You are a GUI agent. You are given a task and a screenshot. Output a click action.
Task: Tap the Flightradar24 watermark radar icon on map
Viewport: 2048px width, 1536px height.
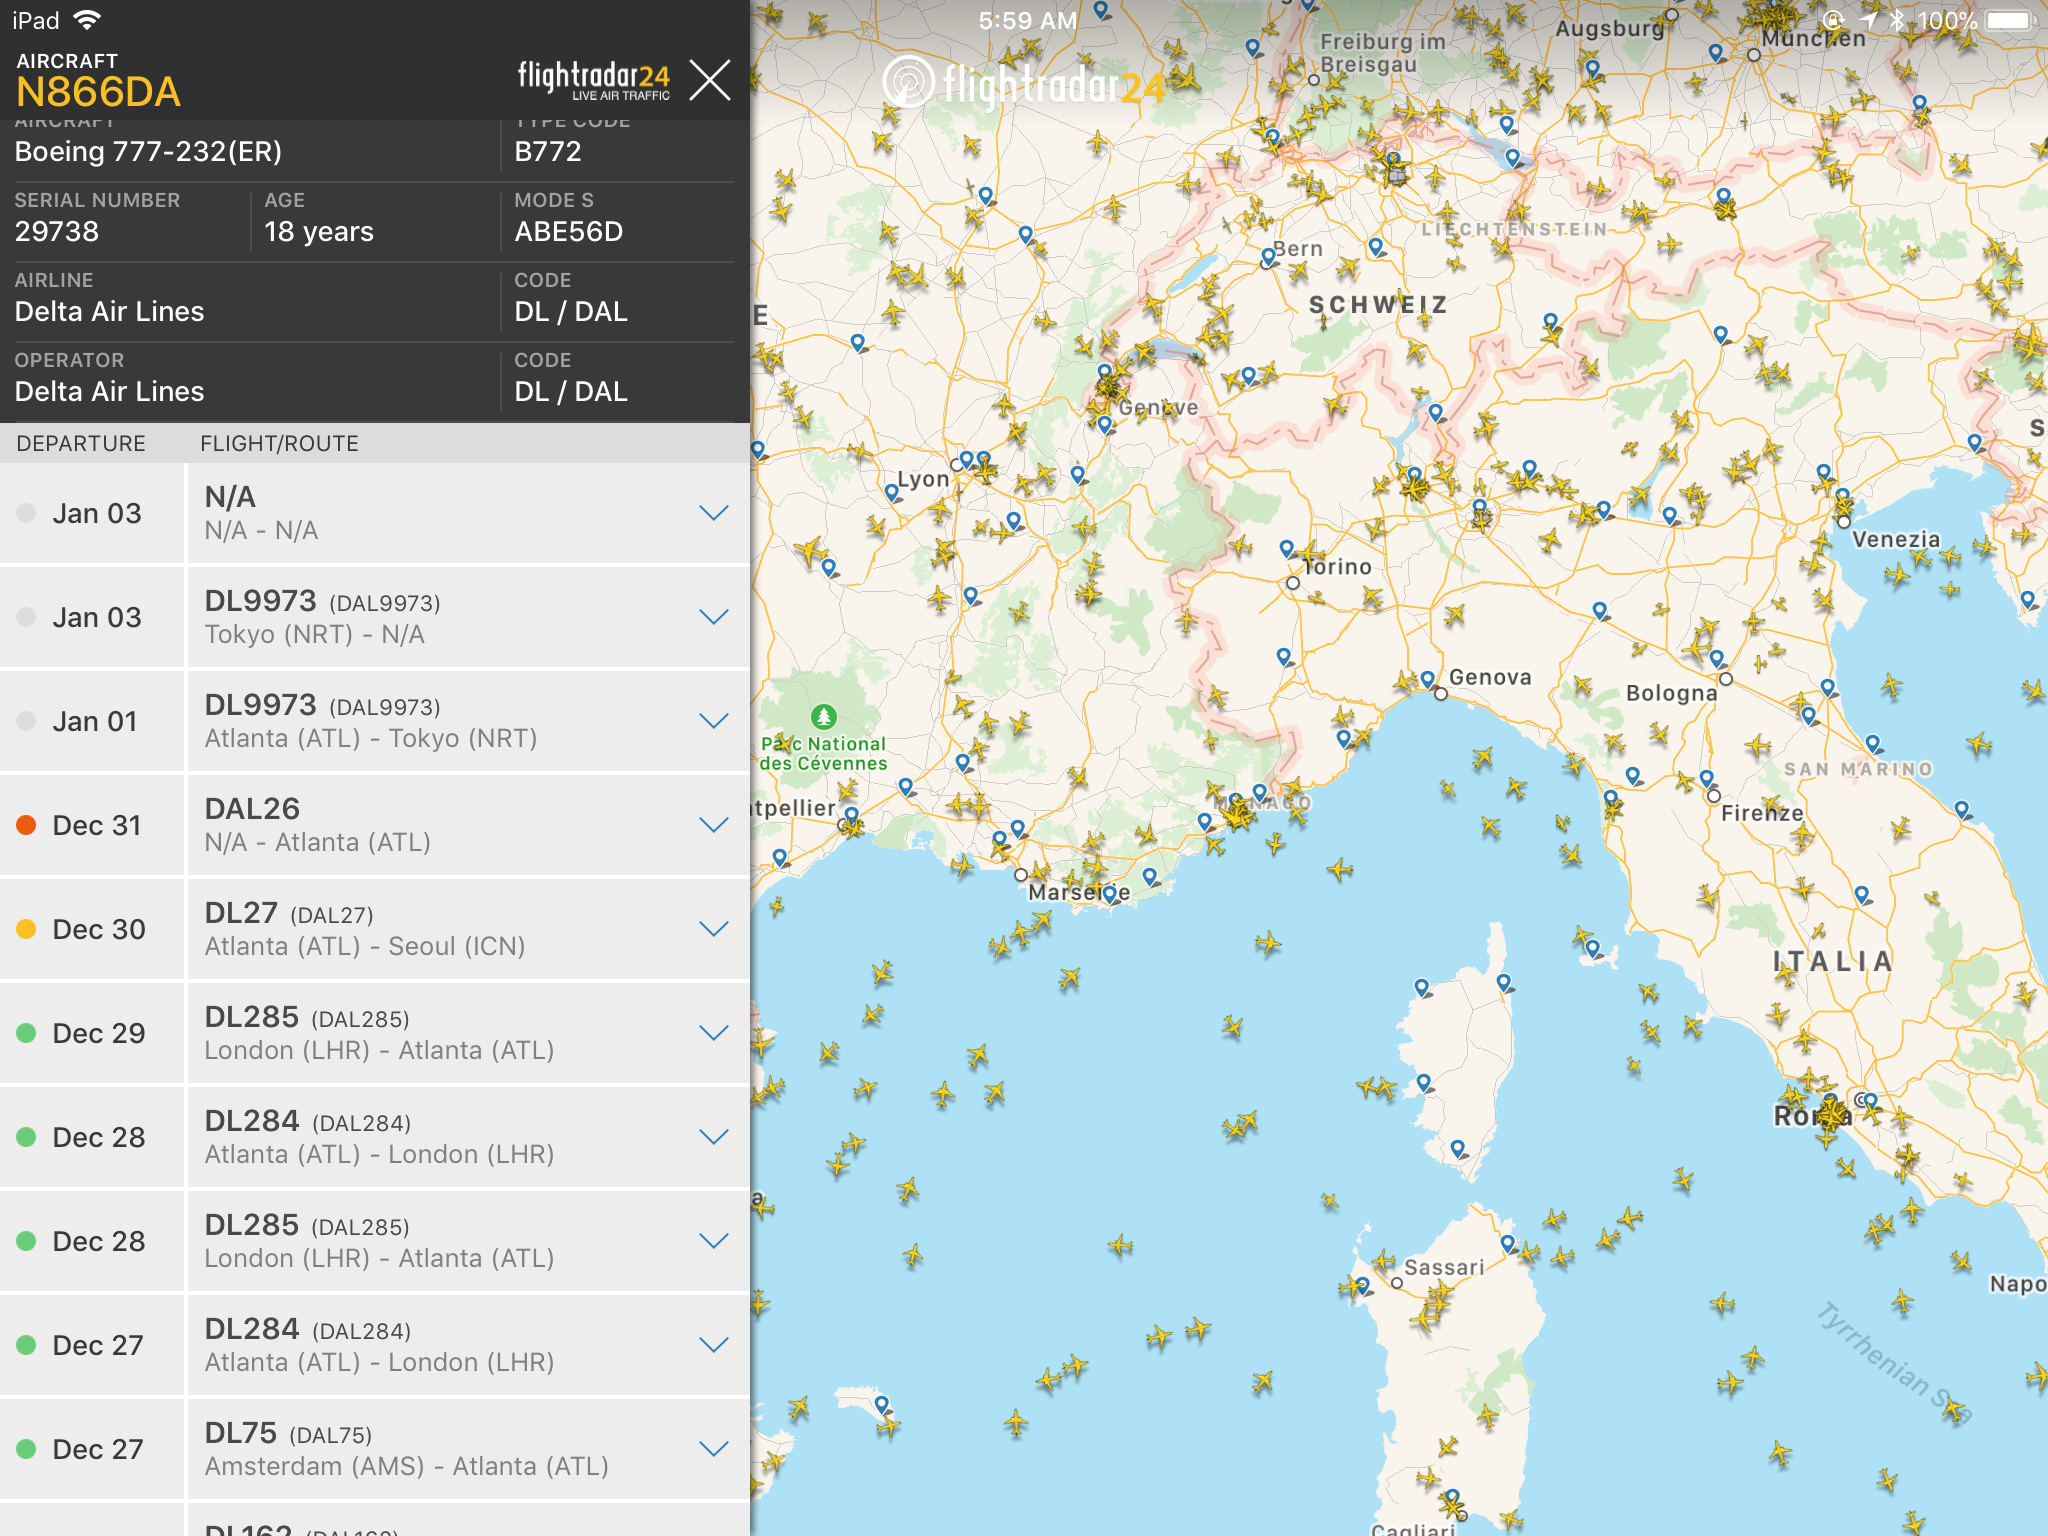tap(908, 82)
